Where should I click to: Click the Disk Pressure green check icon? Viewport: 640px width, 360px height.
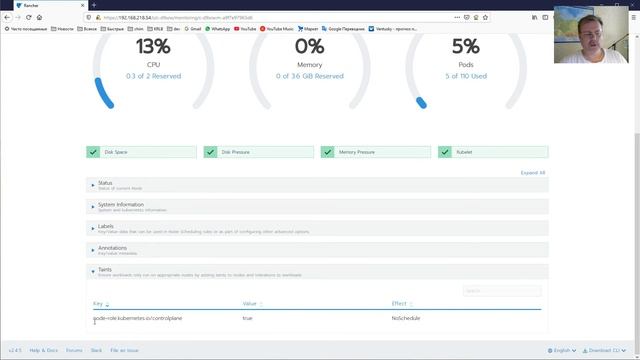click(210, 152)
